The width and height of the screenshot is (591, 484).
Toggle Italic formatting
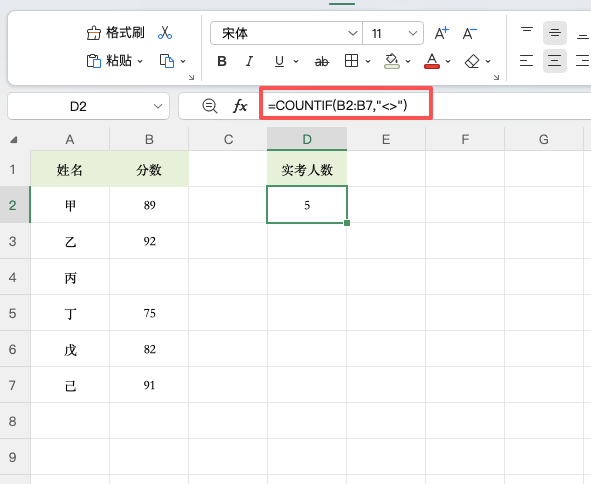click(x=249, y=61)
